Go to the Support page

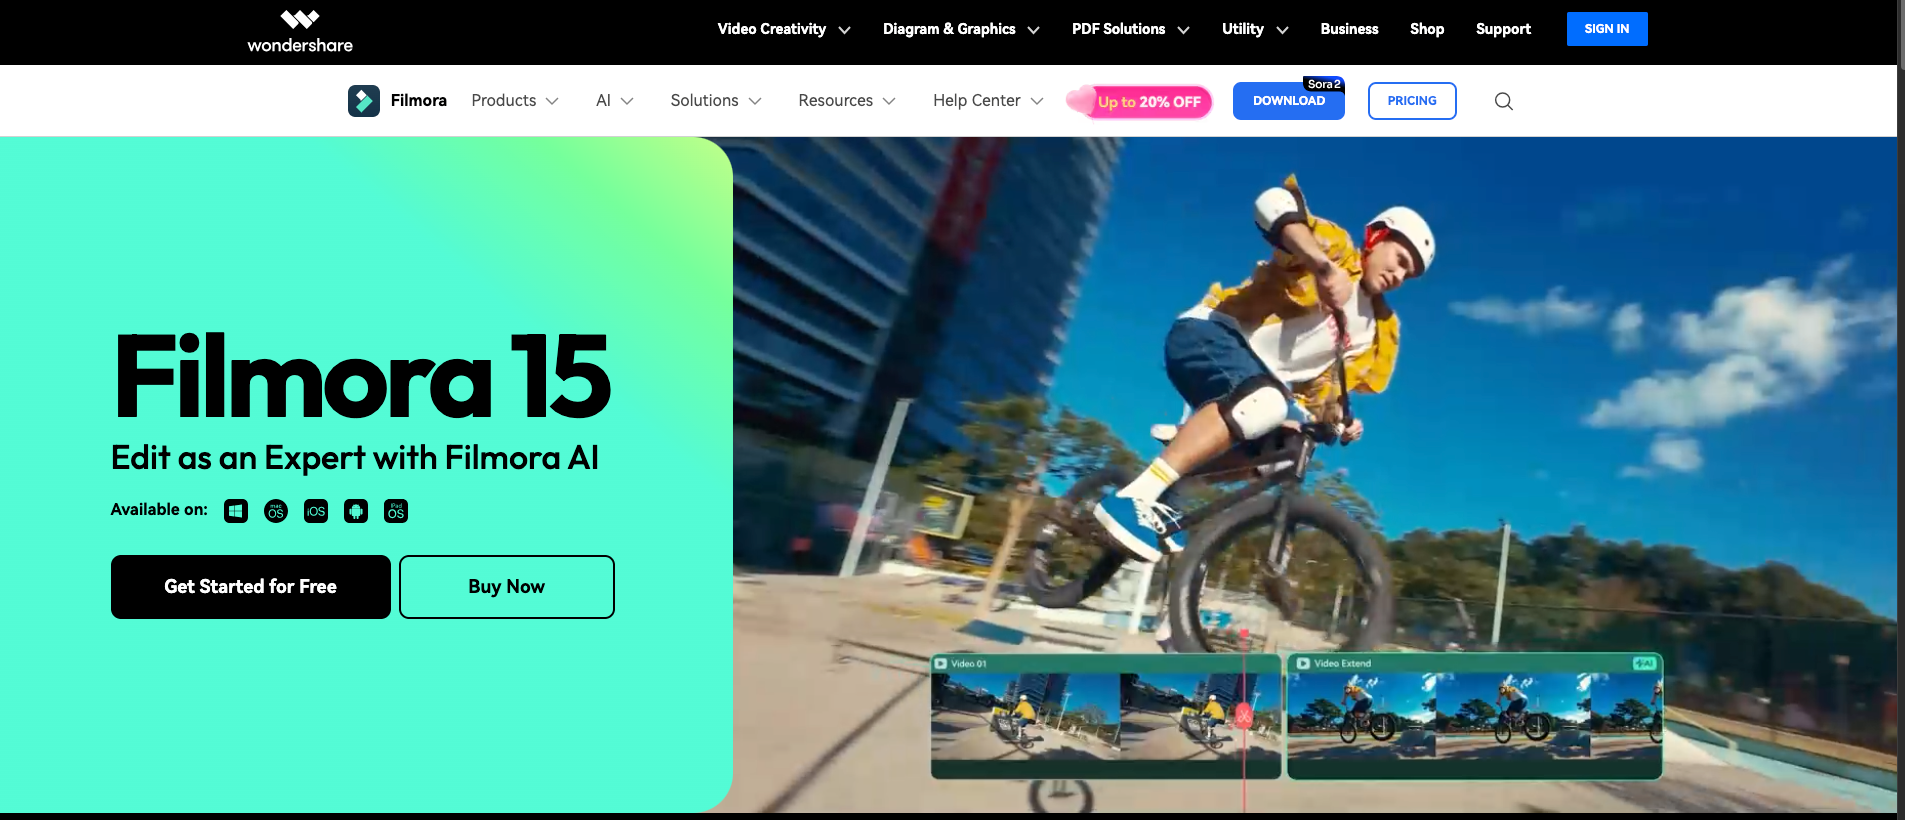pyautogui.click(x=1503, y=29)
